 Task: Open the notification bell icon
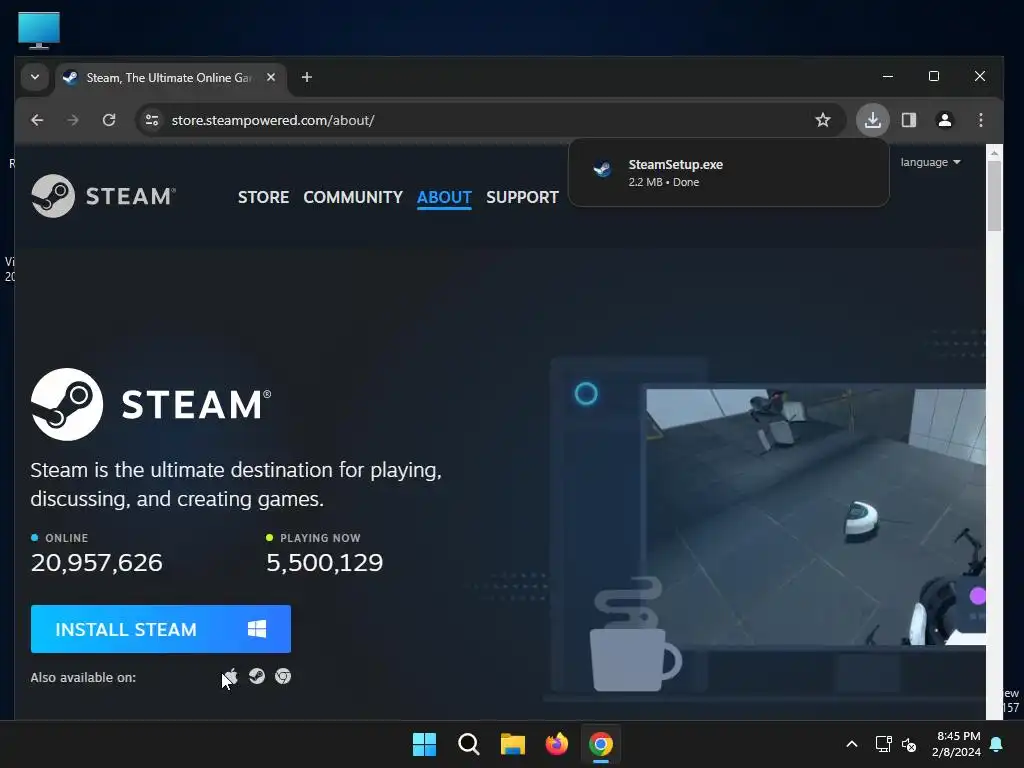(997, 744)
